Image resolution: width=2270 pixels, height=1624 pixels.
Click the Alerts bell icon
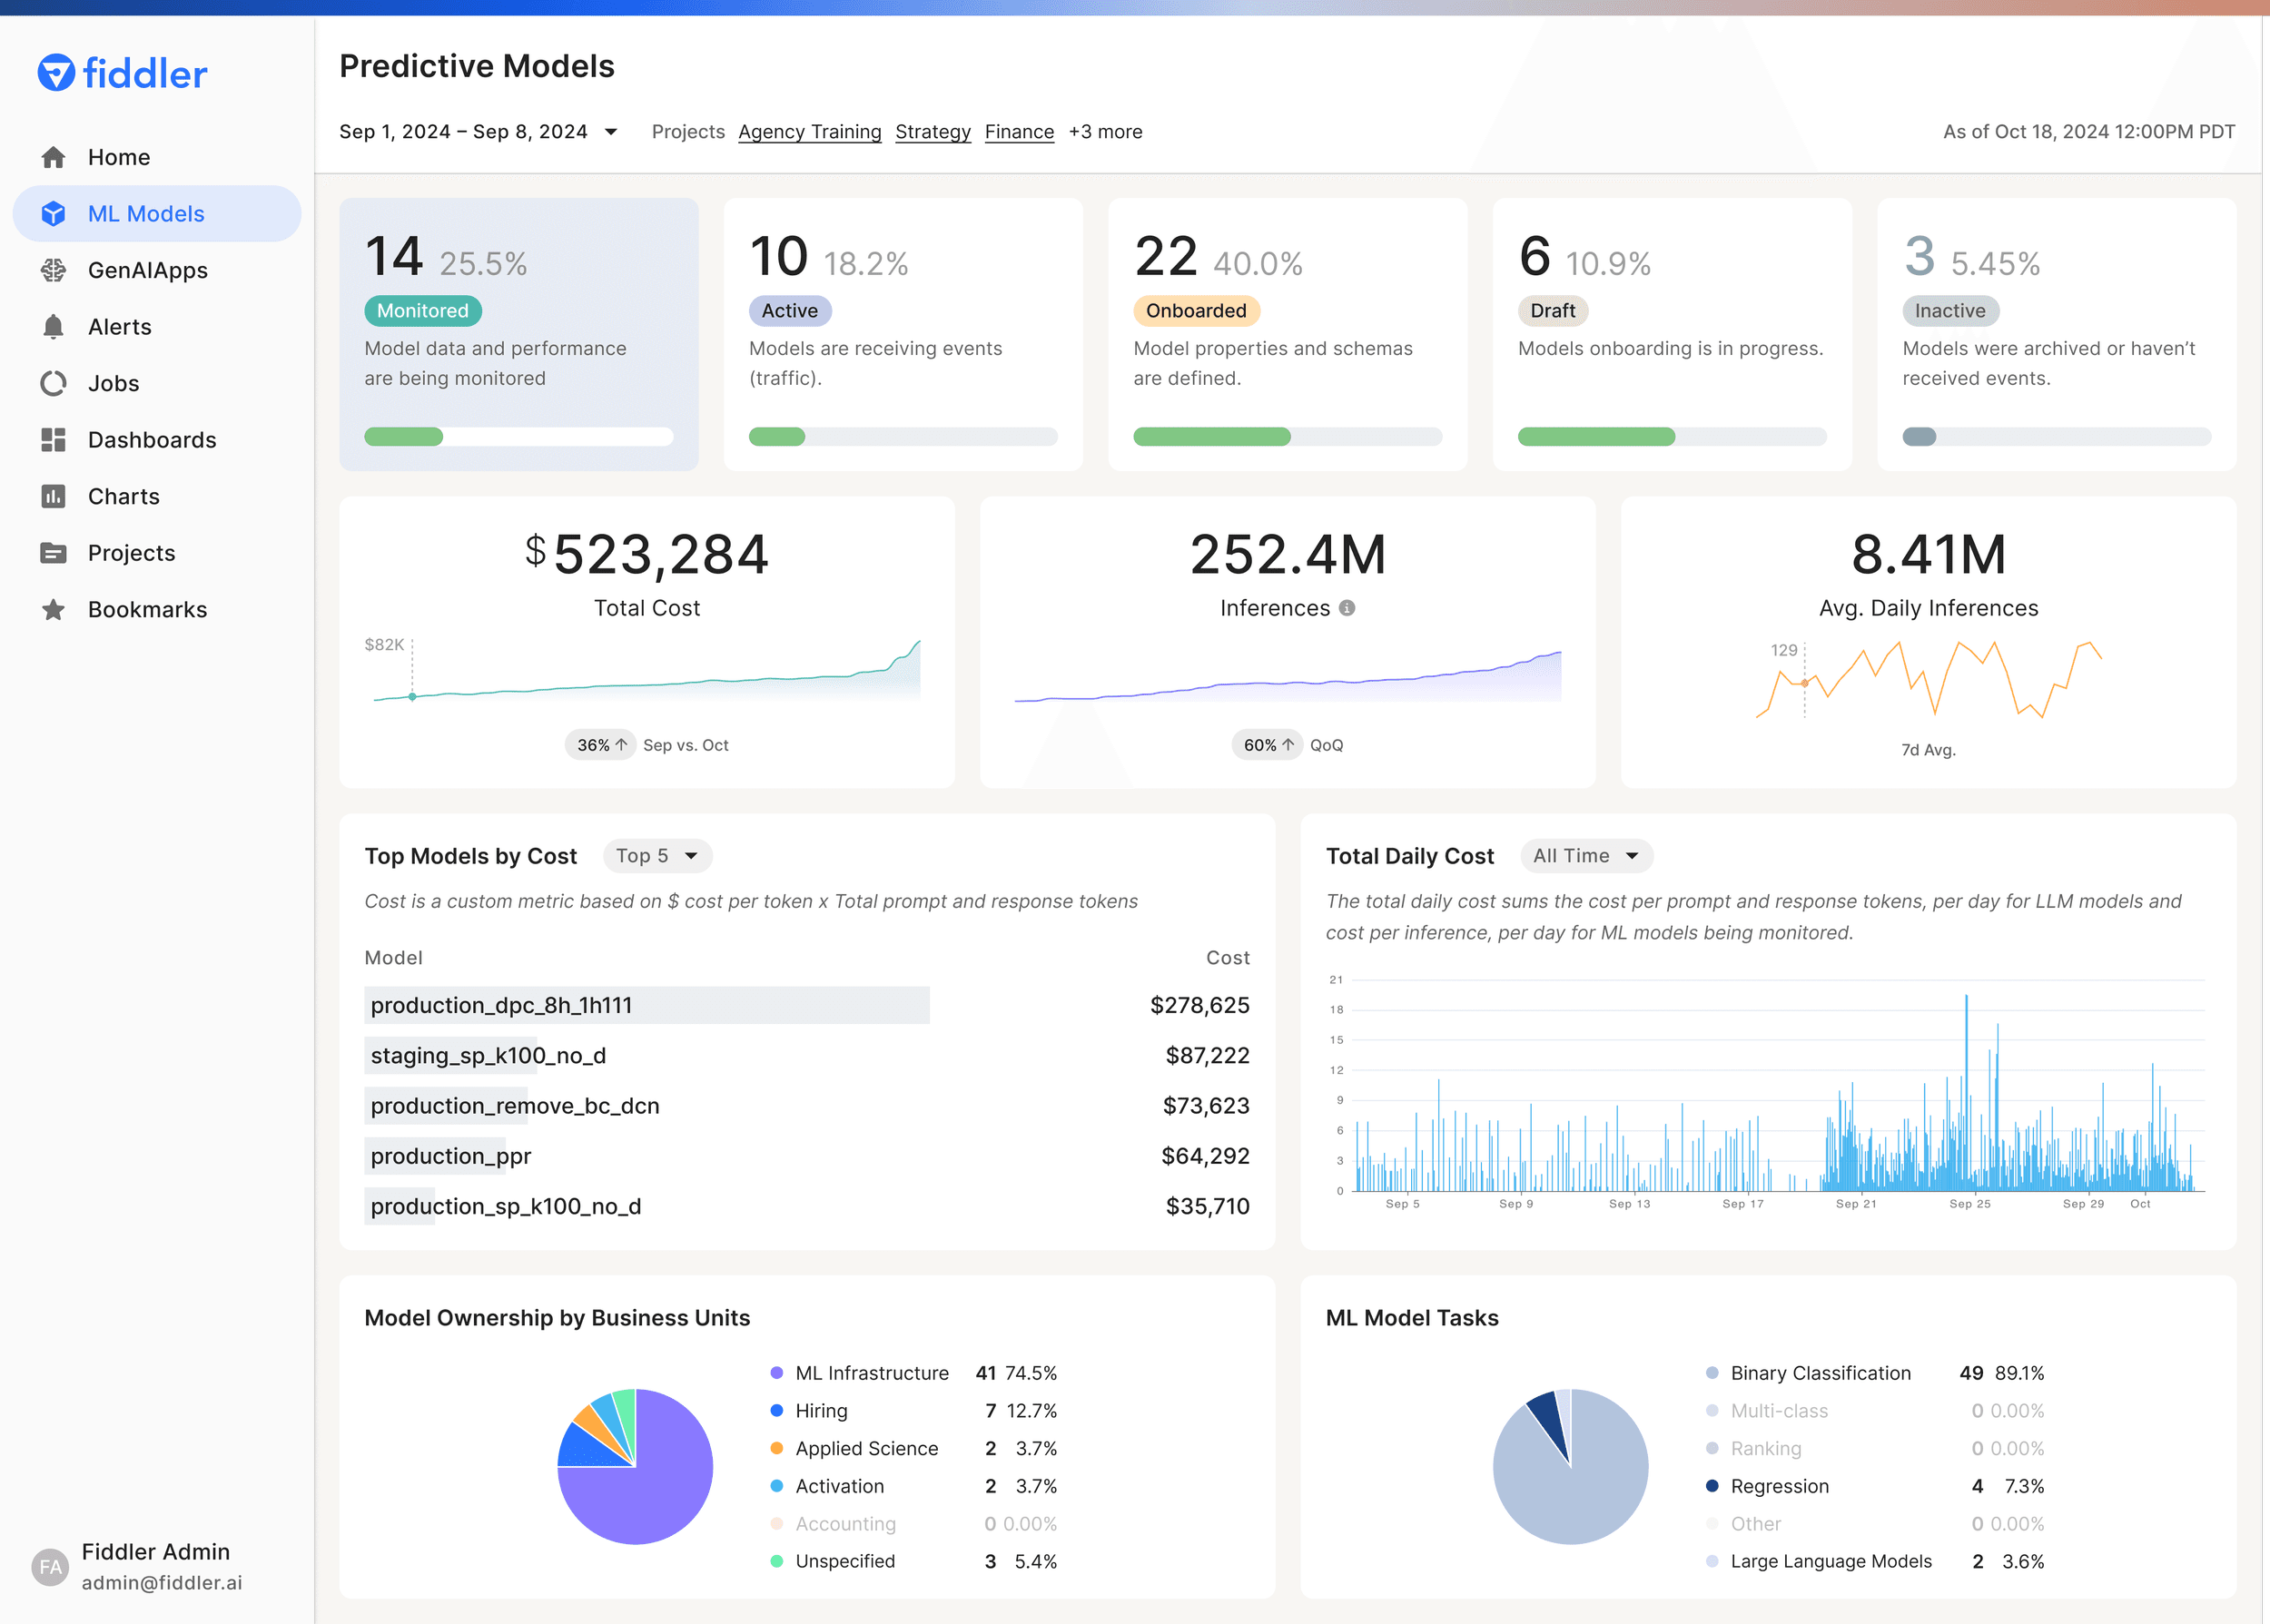click(54, 327)
